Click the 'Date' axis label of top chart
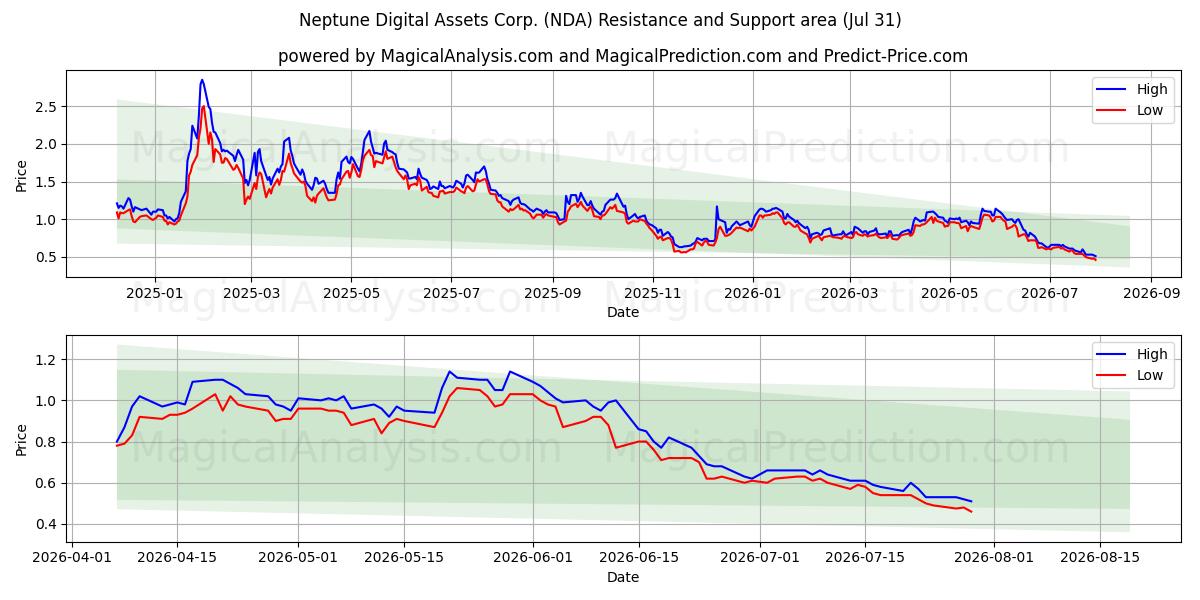Screen dimensions: 1200x600 click(623, 312)
